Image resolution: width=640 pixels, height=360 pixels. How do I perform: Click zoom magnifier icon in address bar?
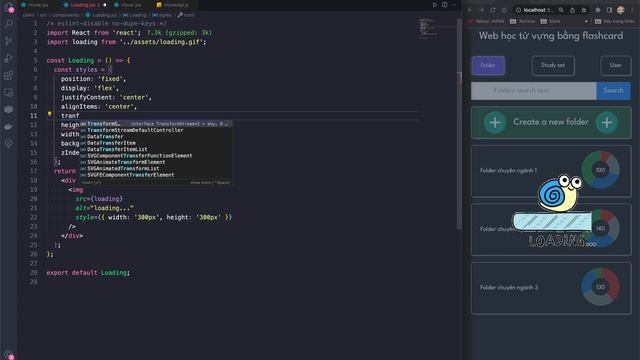(x=561, y=10)
